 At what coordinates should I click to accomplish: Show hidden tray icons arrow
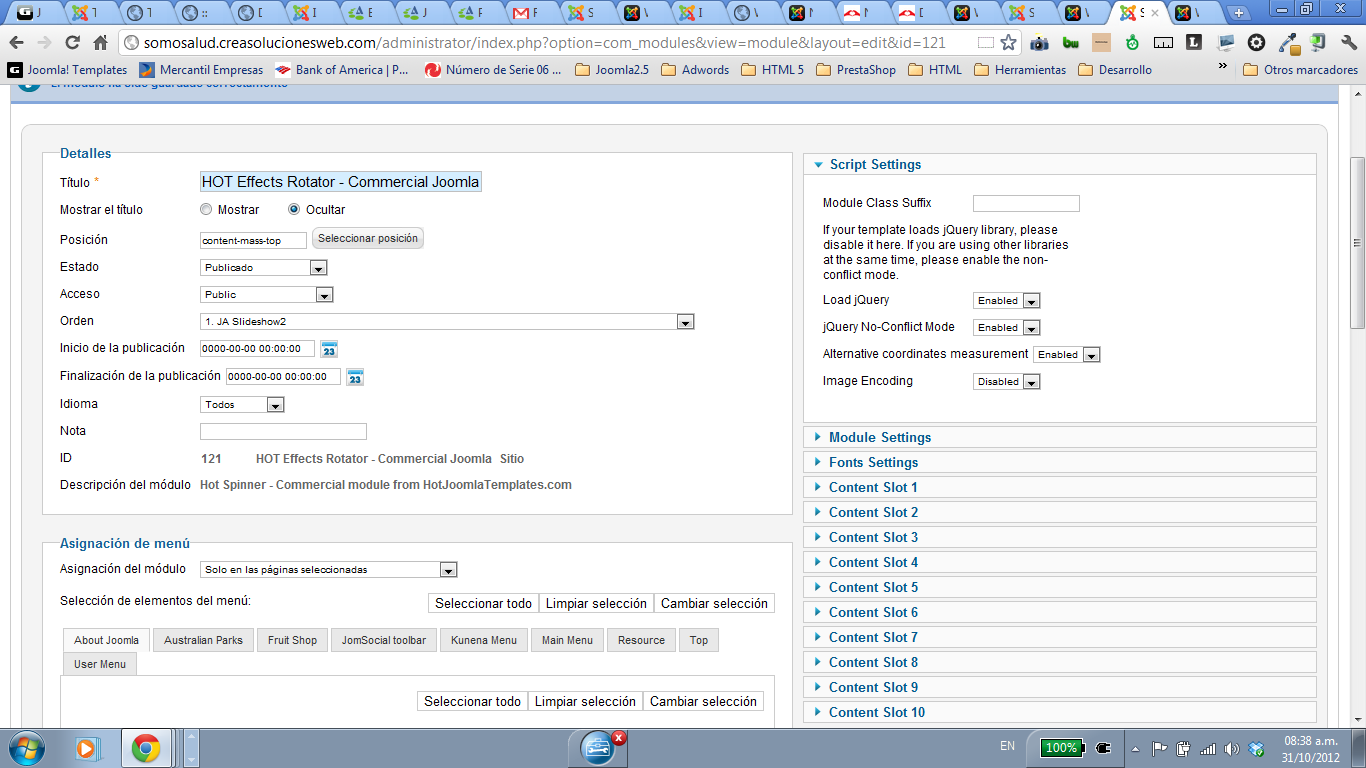click(x=1135, y=748)
